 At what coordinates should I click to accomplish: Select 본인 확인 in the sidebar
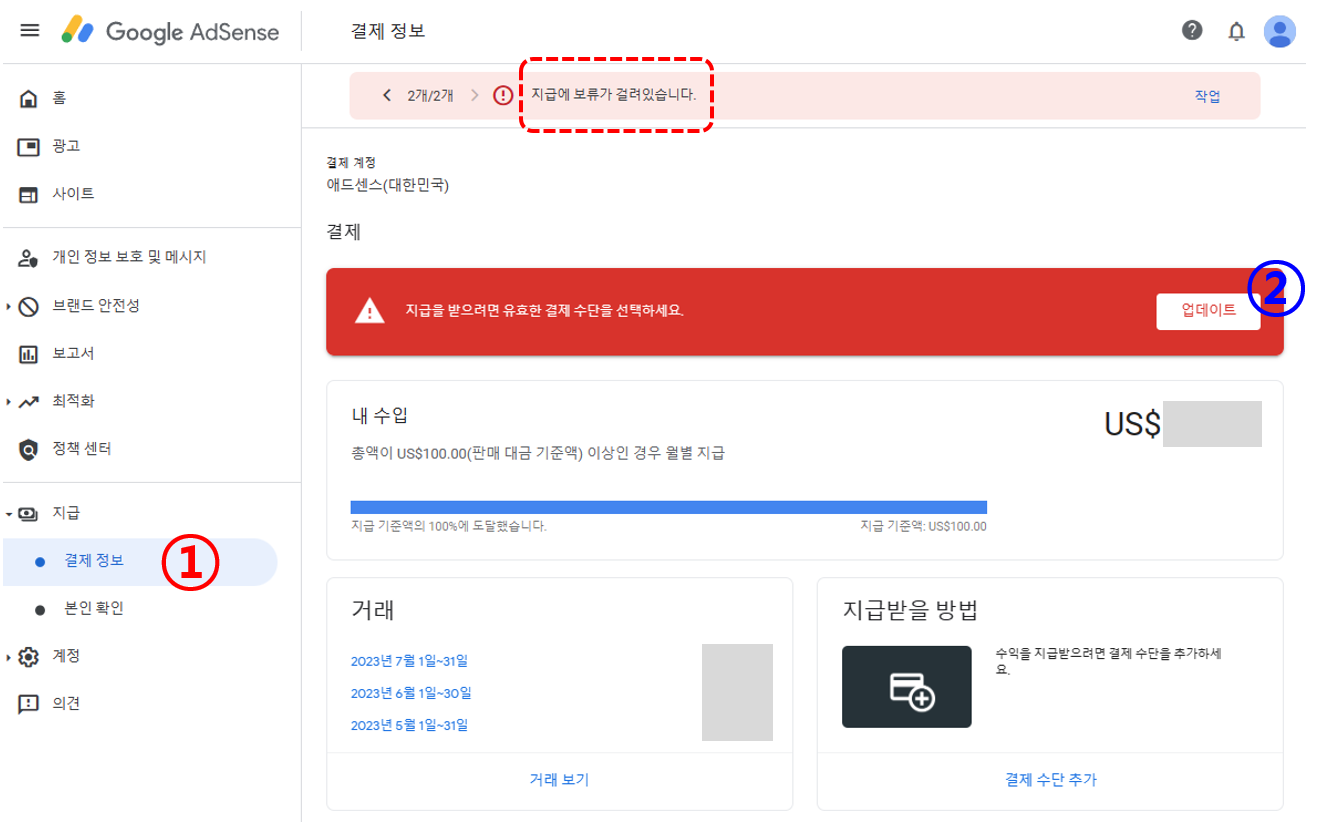[x=93, y=608]
